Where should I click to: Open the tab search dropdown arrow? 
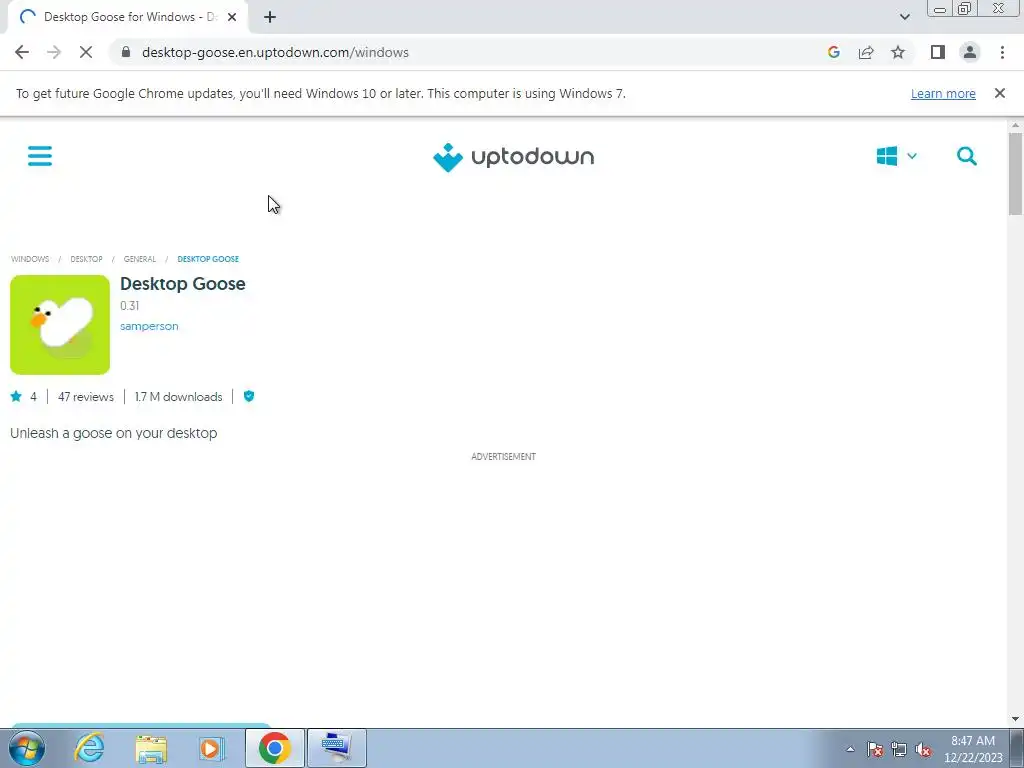coord(904,17)
